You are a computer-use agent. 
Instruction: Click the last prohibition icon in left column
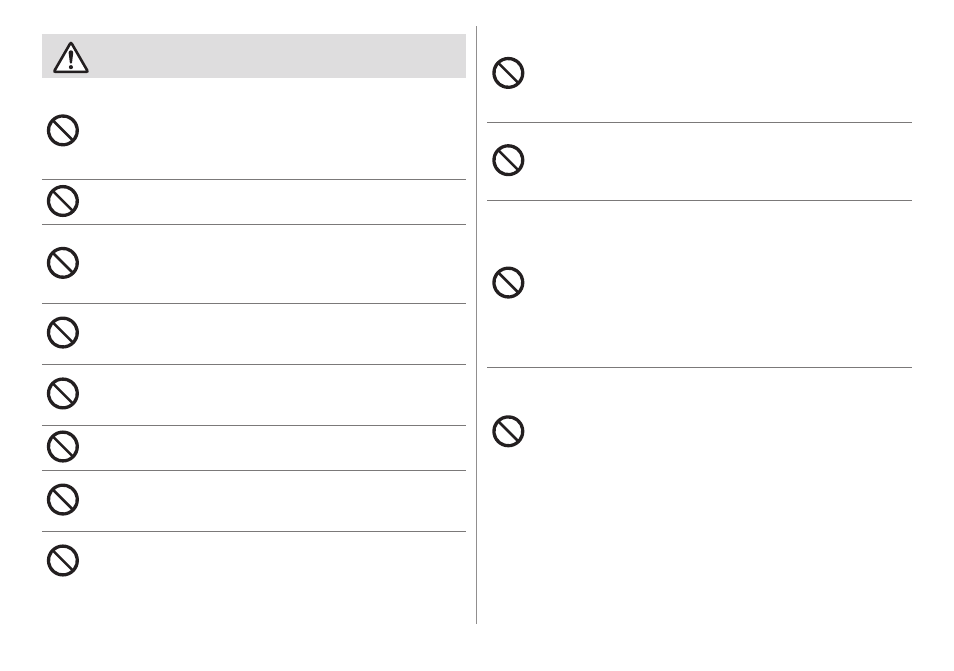point(63,560)
